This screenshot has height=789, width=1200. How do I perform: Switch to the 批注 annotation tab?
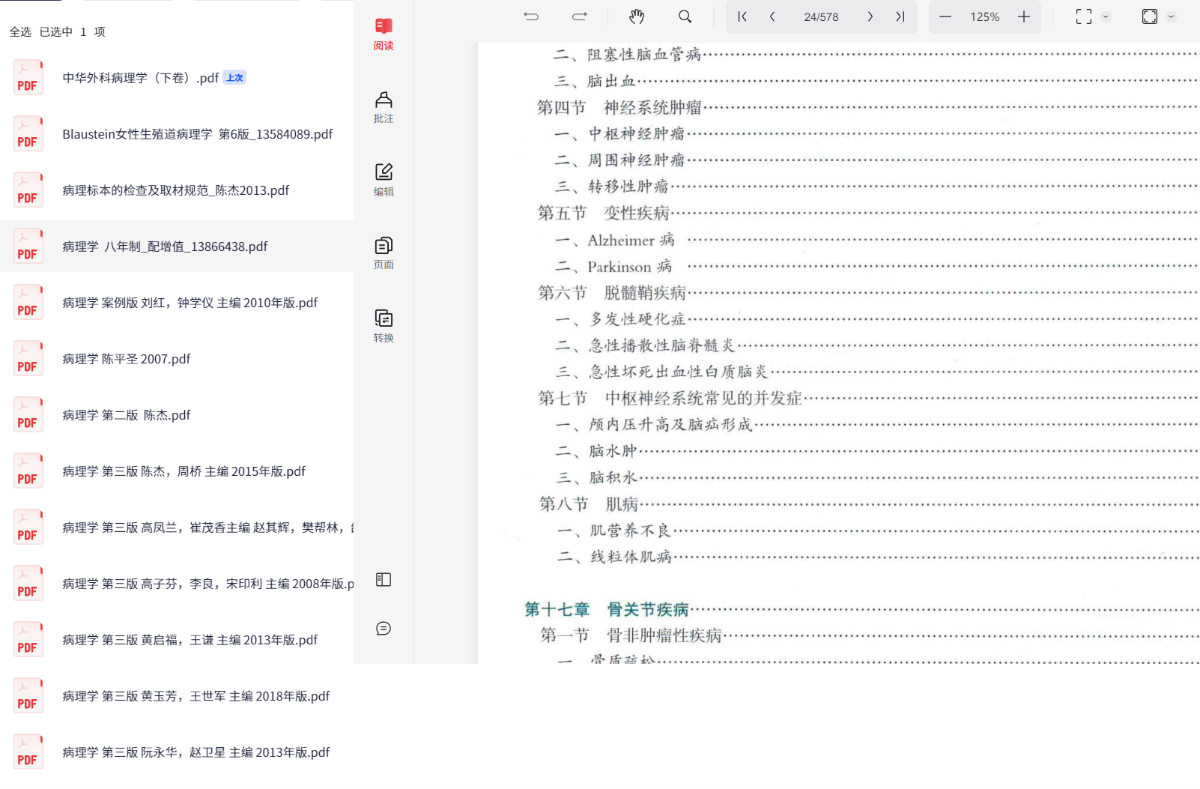383,107
